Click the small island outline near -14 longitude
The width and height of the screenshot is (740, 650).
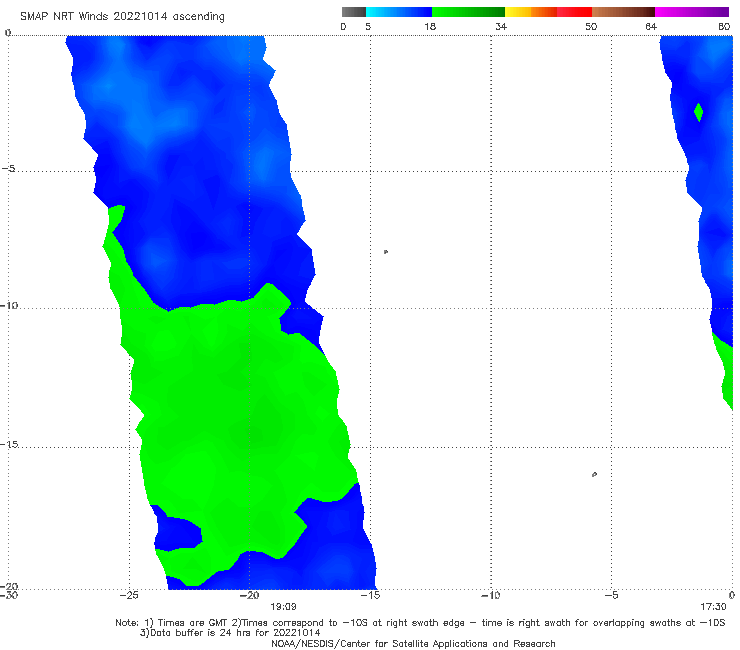click(x=386, y=252)
